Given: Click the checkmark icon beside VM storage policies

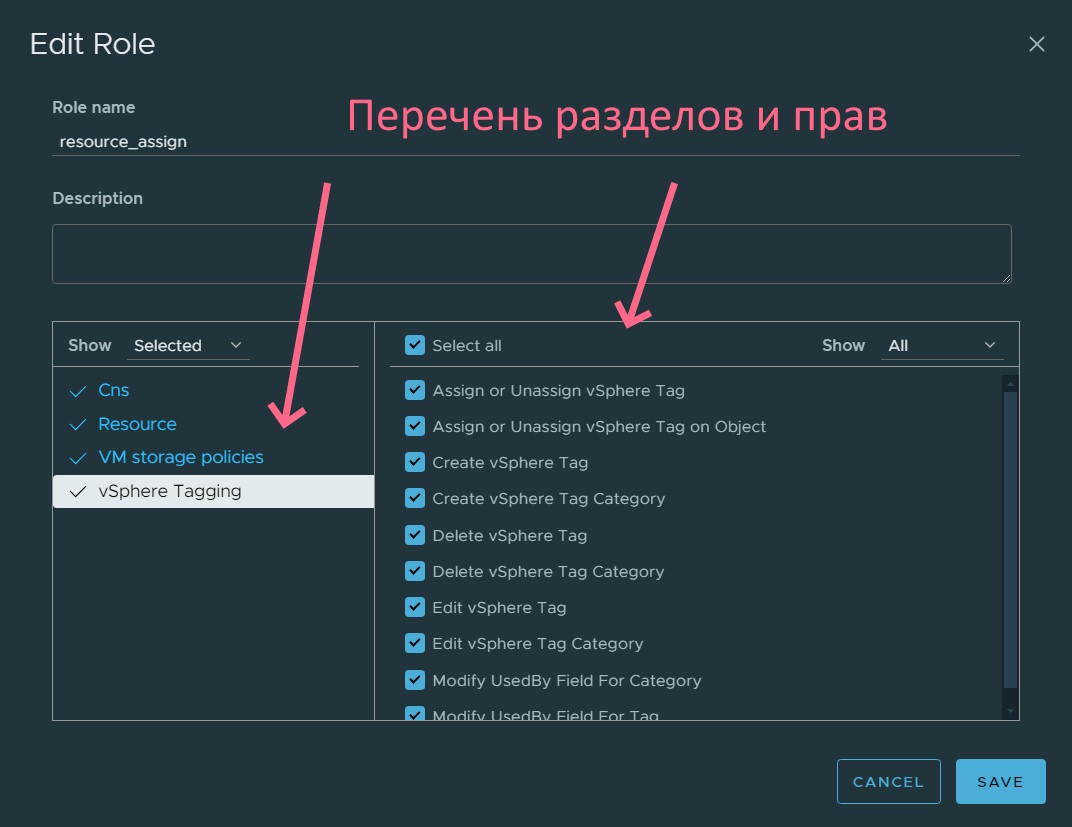Looking at the screenshot, I should click(78, 458).
